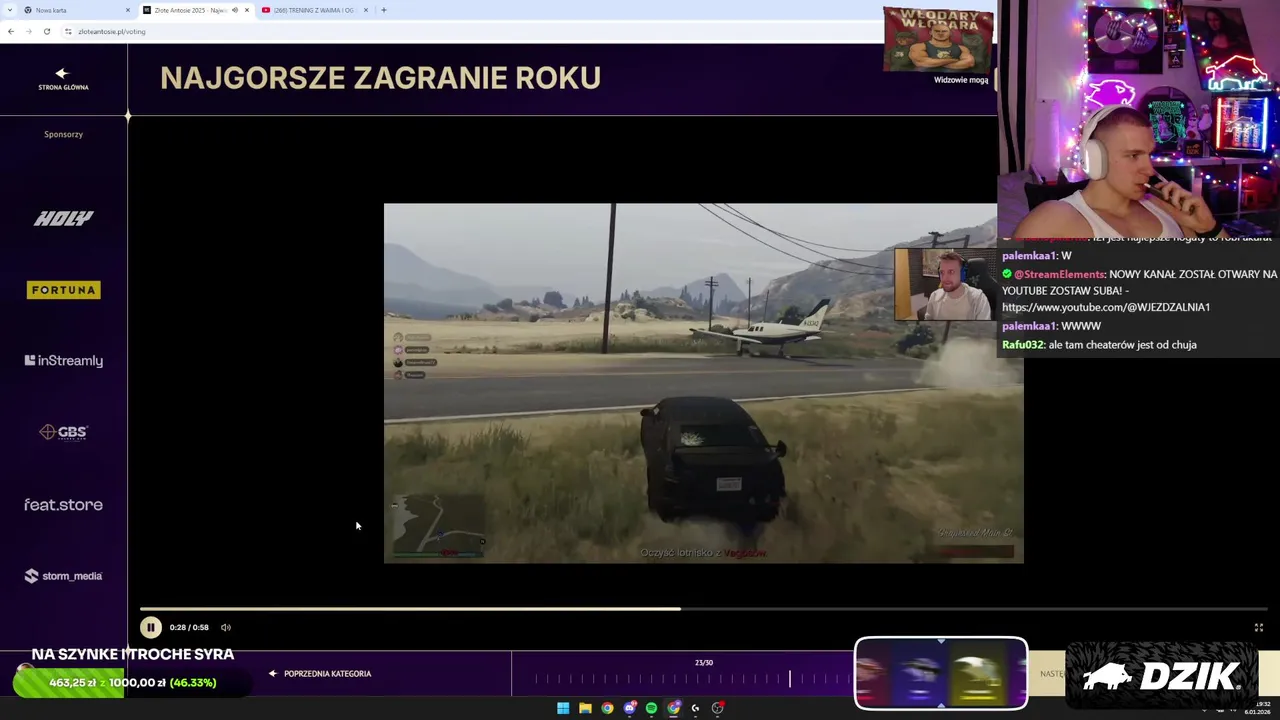This screenshot has height=720, width=1280.
Task: Pause the video with the pause button
Action: pyautogui.click(x=150, y=627)
